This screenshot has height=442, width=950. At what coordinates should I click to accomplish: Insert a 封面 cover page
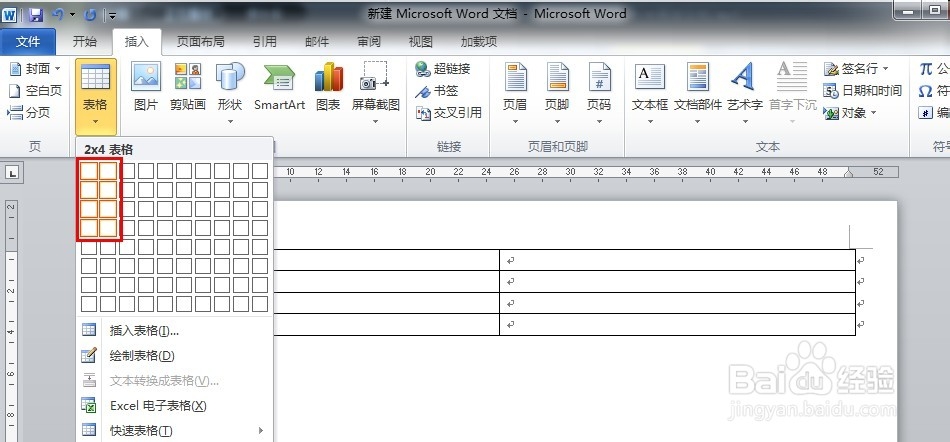(35, 68)
